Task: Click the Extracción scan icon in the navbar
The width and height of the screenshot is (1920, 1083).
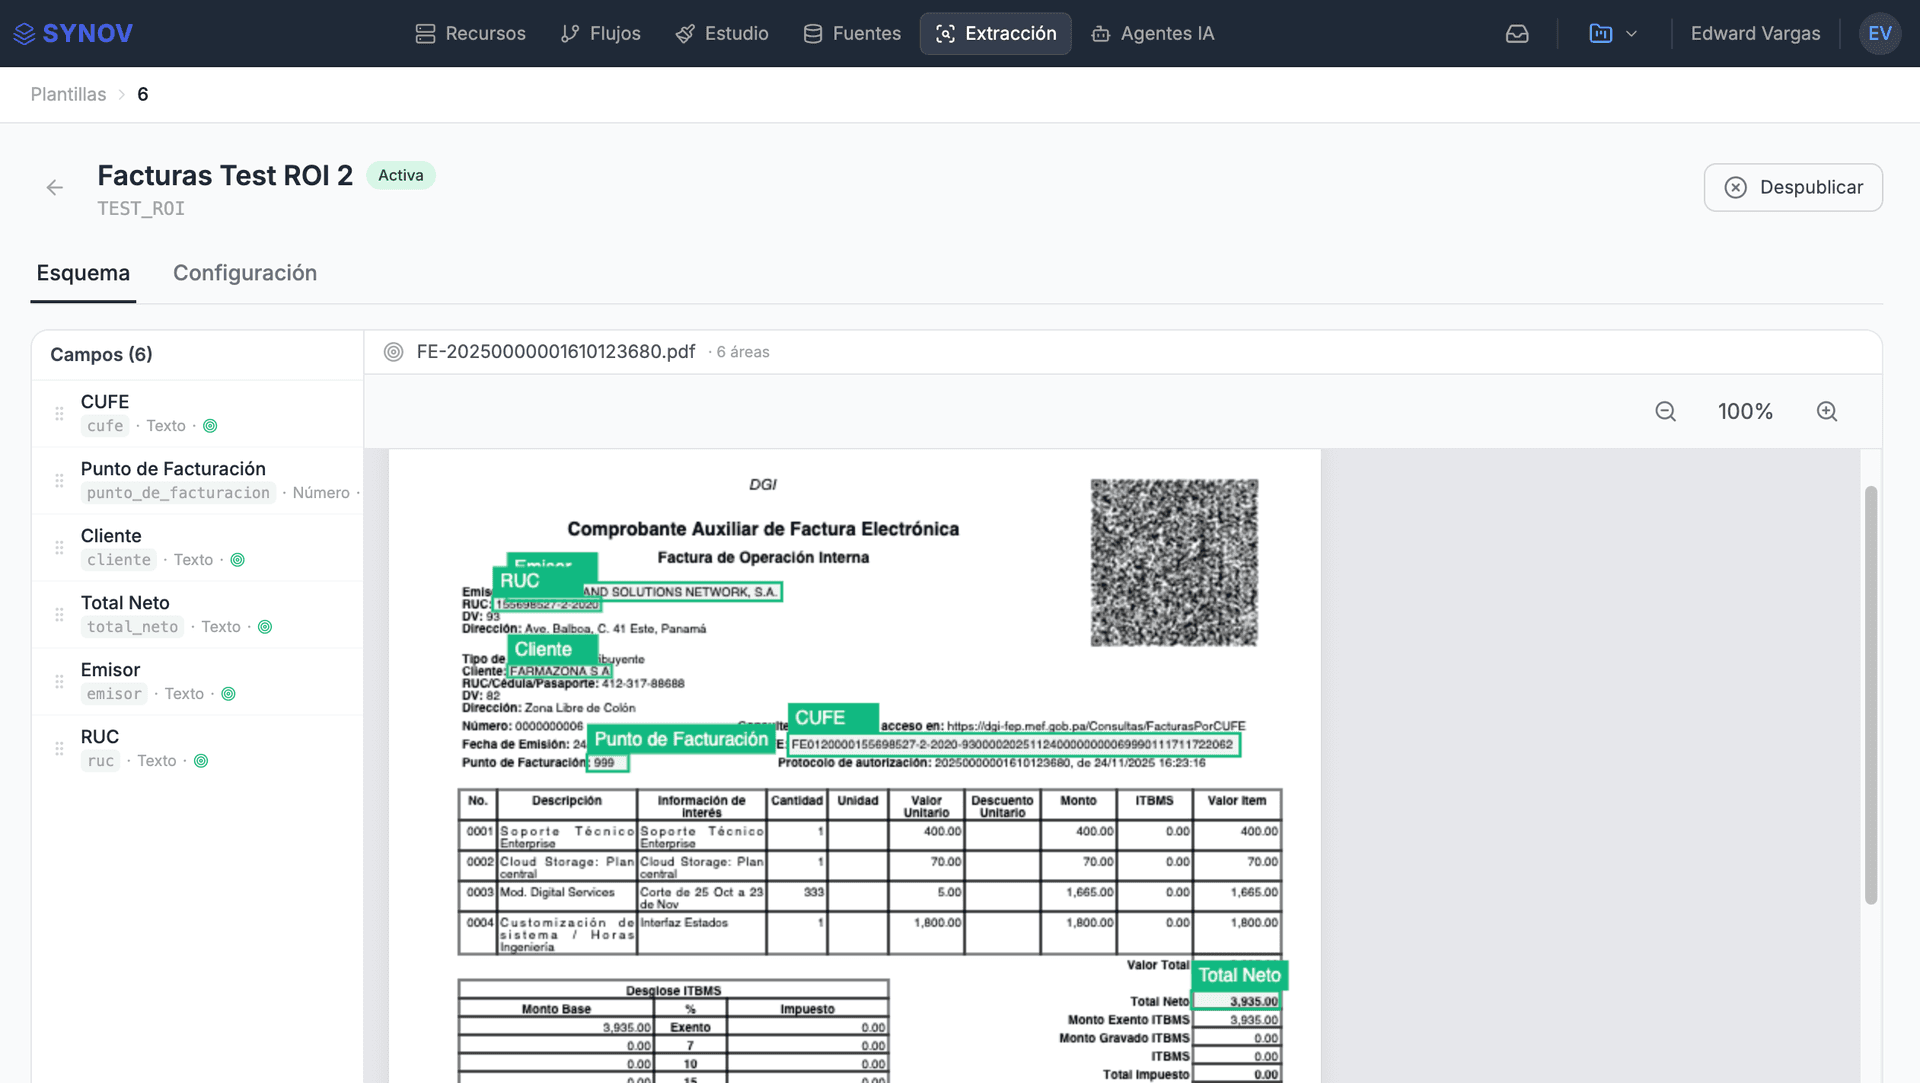Action: click(x=946, y=33)
